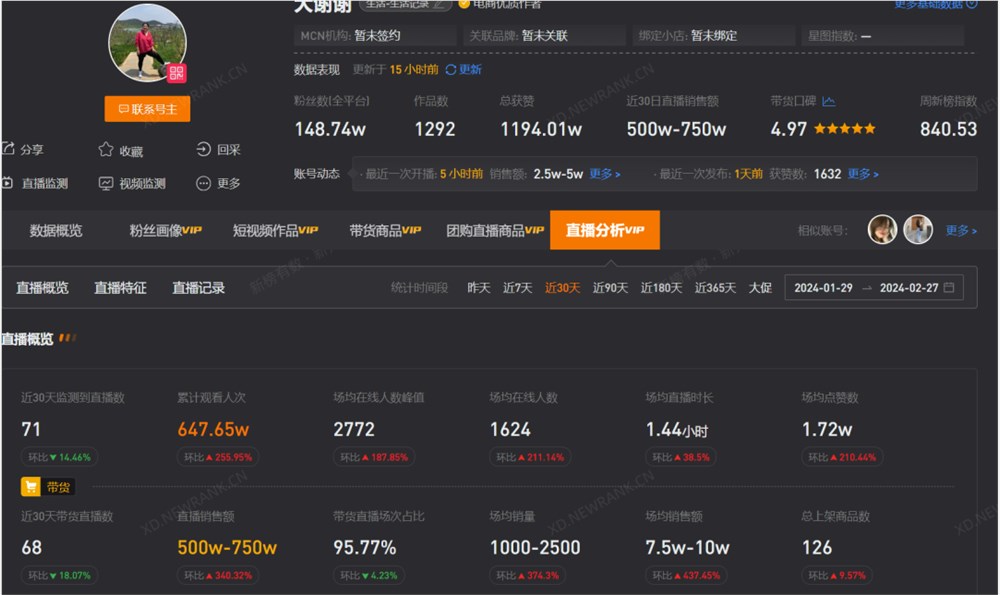Click a similar account avatar thumbnail
Viewport: 1000px width, 595px height.
click(882, 230)
